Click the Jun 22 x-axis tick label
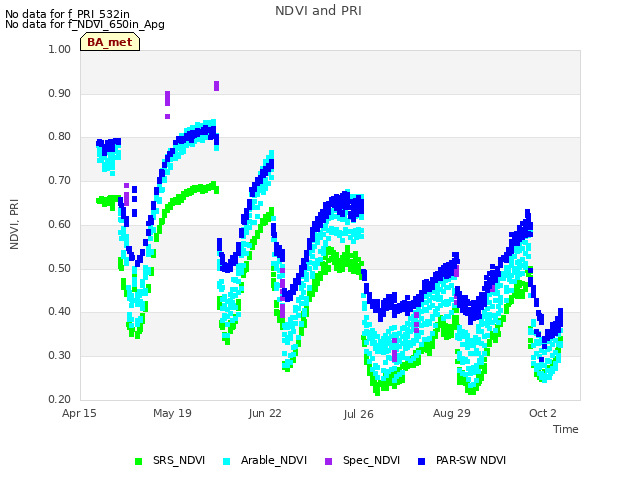Viewport: 640px width, 480px height. click(x=265, y=413)
